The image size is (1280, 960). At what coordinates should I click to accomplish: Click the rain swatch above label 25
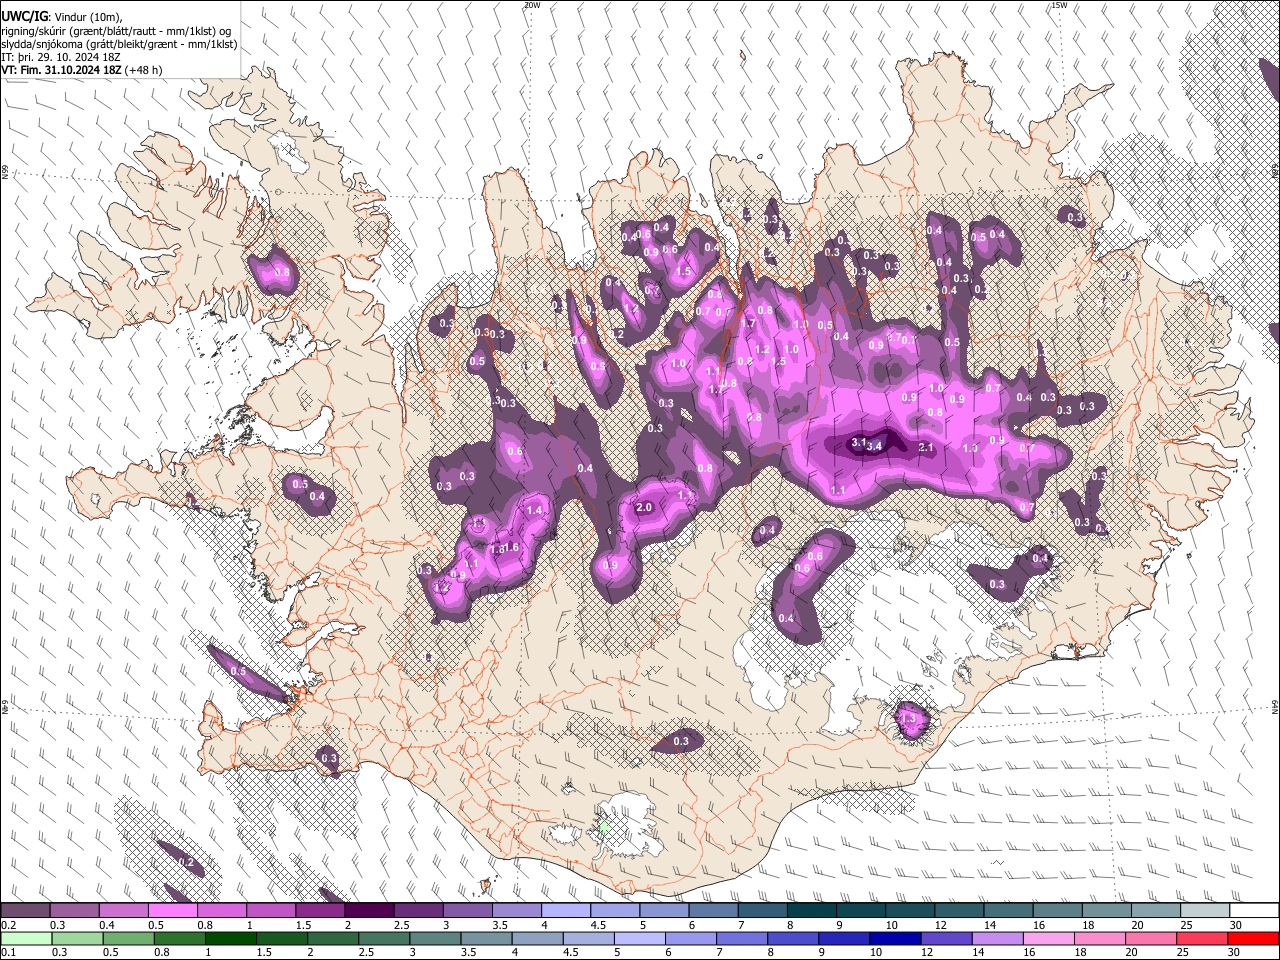pyautogui.click(x=1202, y=938)
